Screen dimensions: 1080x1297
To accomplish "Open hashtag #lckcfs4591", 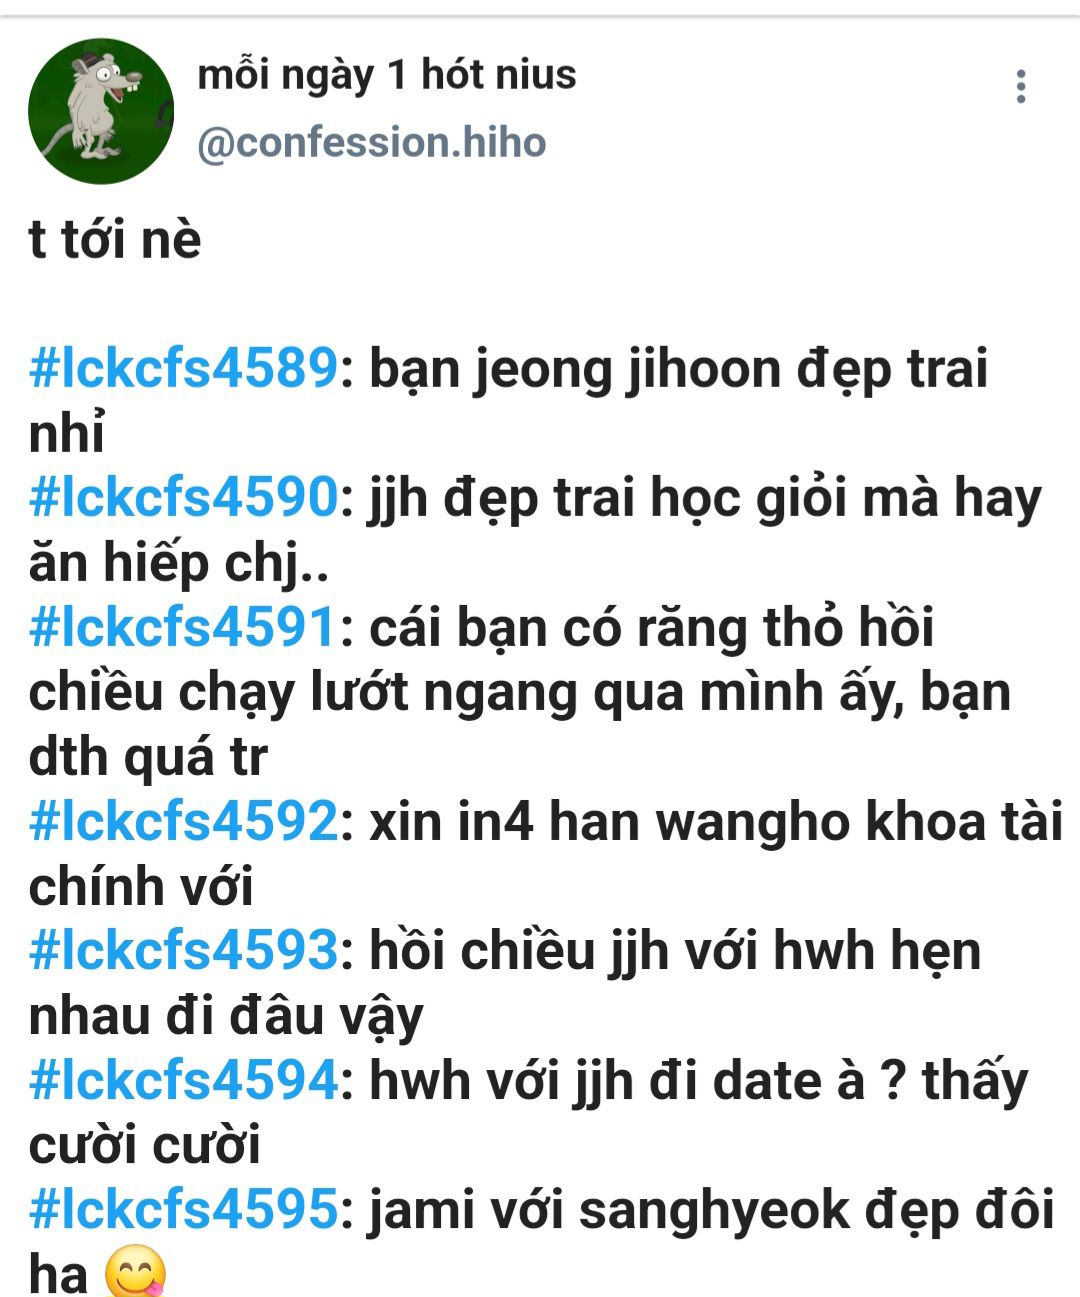I will tap(184, 627).
